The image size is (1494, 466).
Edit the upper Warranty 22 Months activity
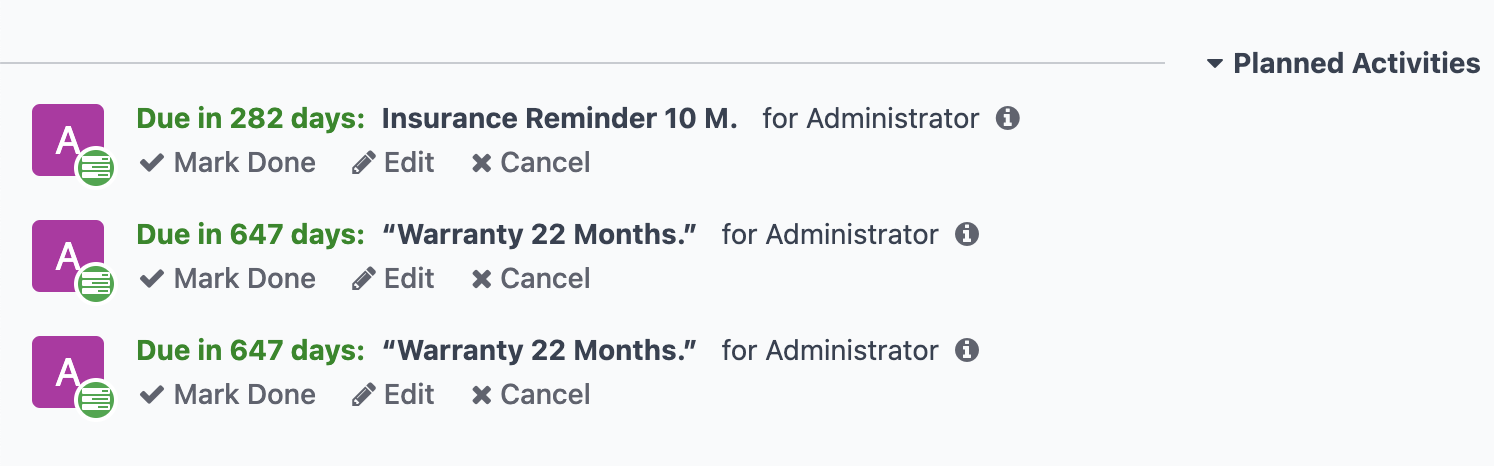click(x=393, y=279)
